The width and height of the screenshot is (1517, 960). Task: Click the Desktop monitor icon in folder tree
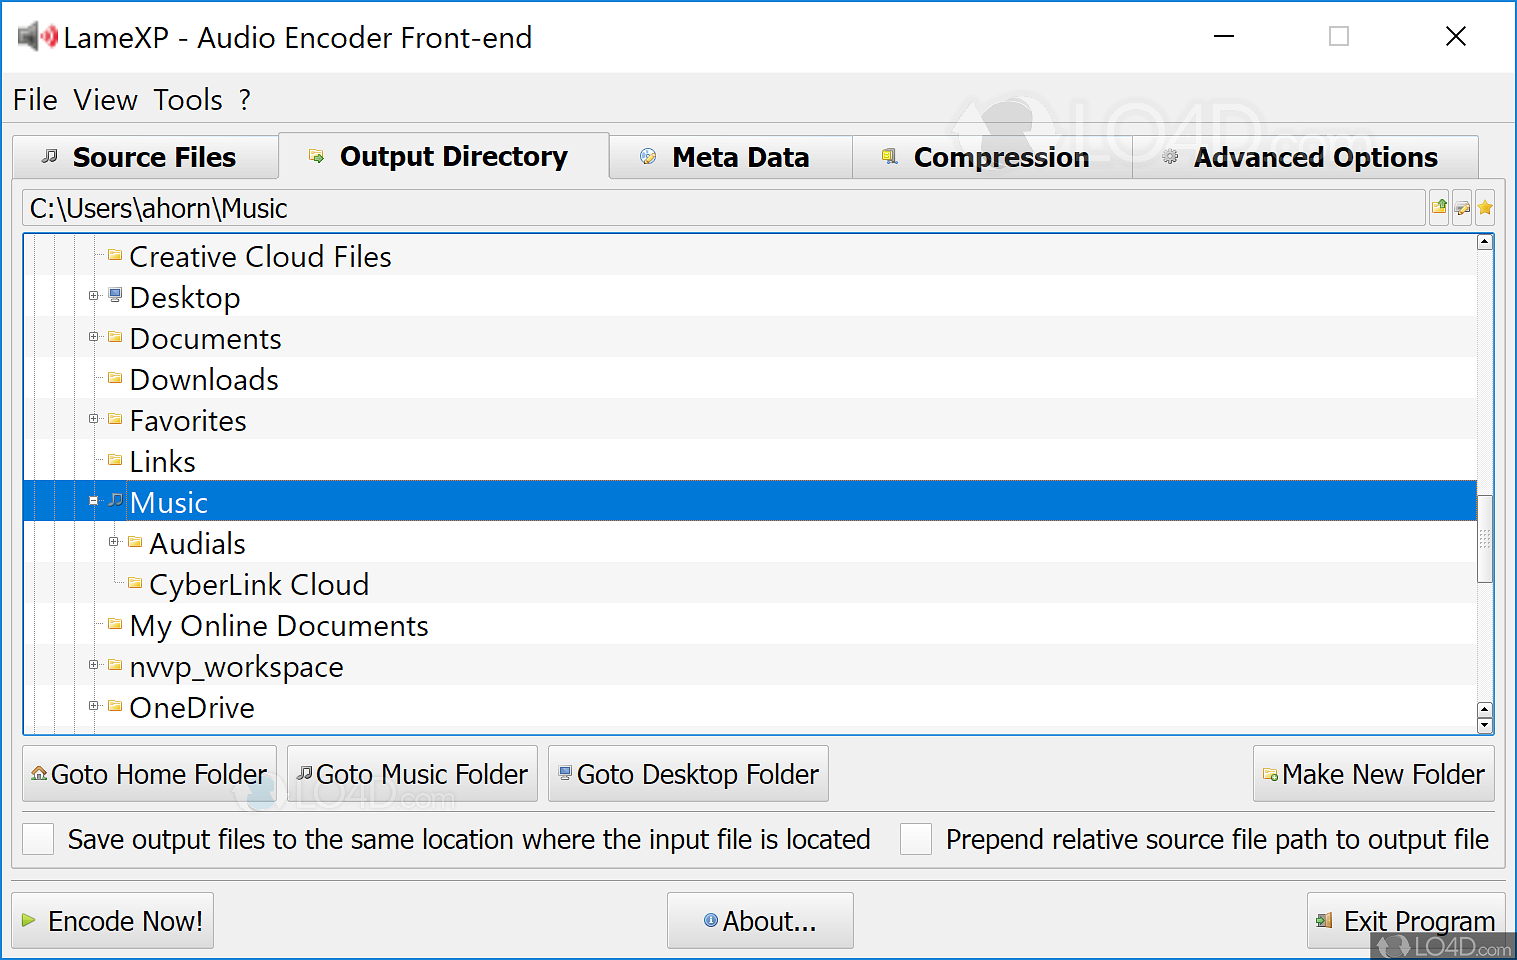click(115, 296)
